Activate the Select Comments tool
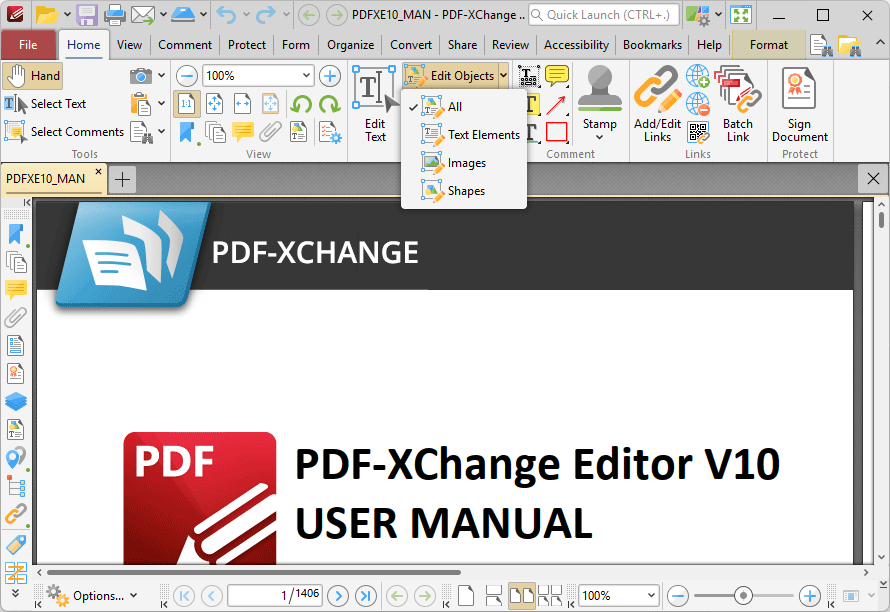This screenshot has height=612, width=890. [64, 132]
